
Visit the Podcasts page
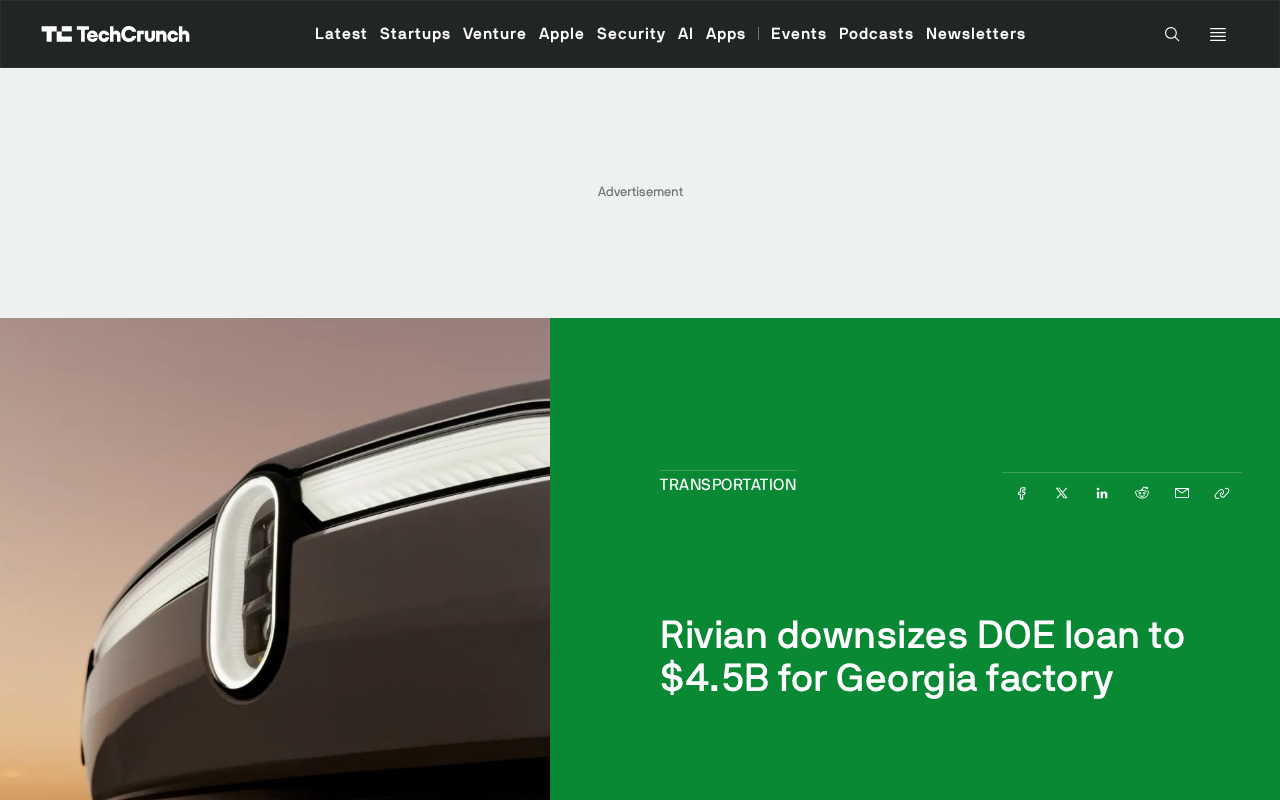click(x=876, y=34)
